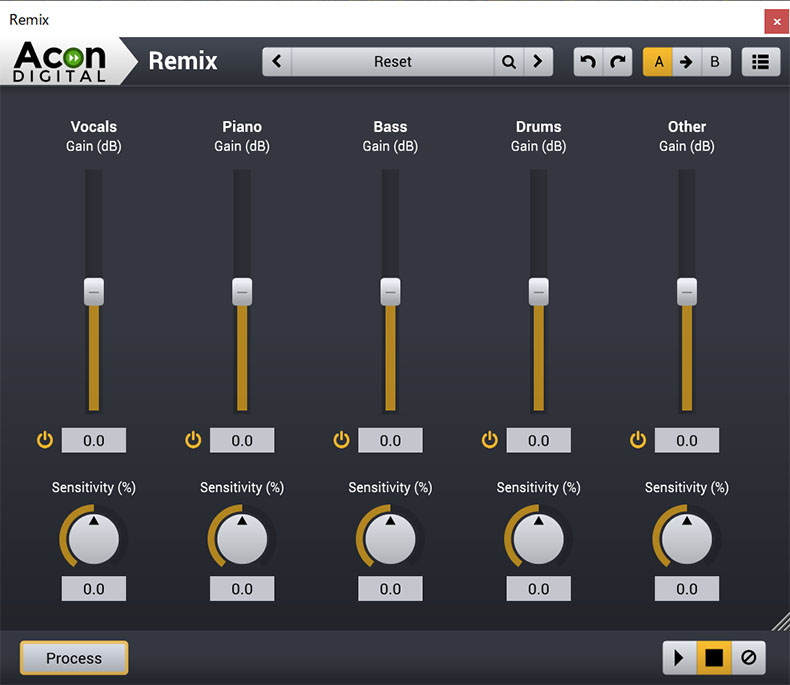Click the Bass sensitivity value field

390,588
